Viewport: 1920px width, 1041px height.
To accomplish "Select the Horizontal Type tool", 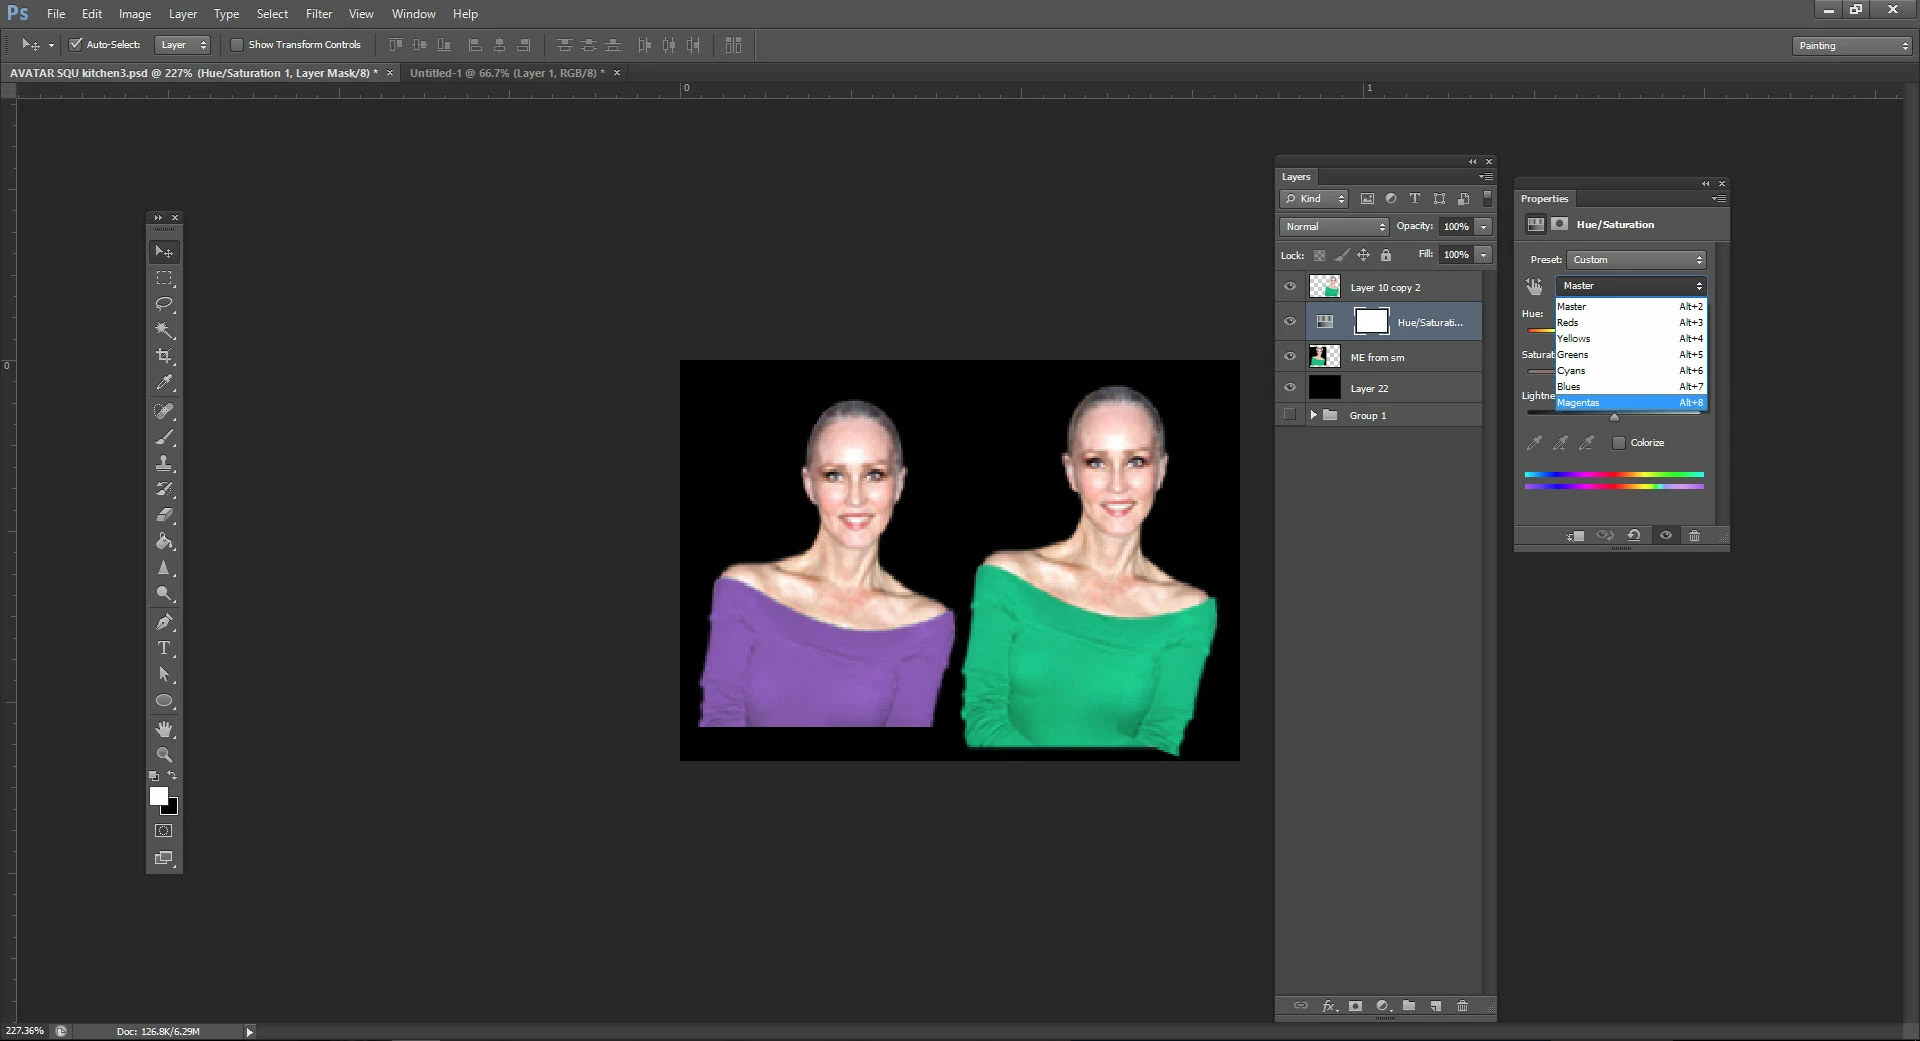I will pos(164,648).
